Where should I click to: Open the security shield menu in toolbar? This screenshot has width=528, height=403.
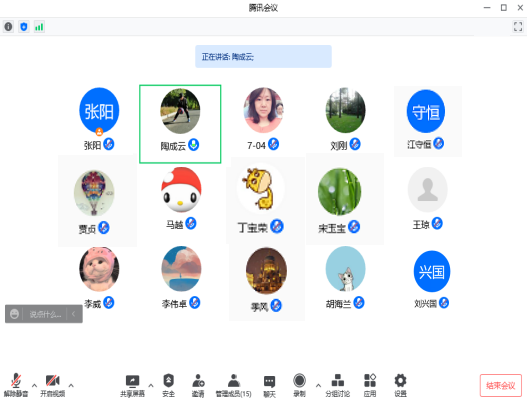tap(168, 385)
